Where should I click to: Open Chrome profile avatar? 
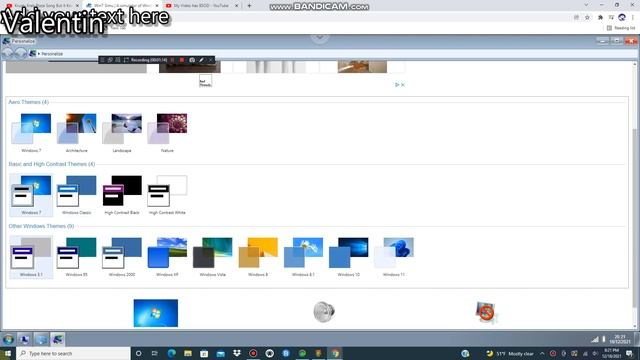622,17
